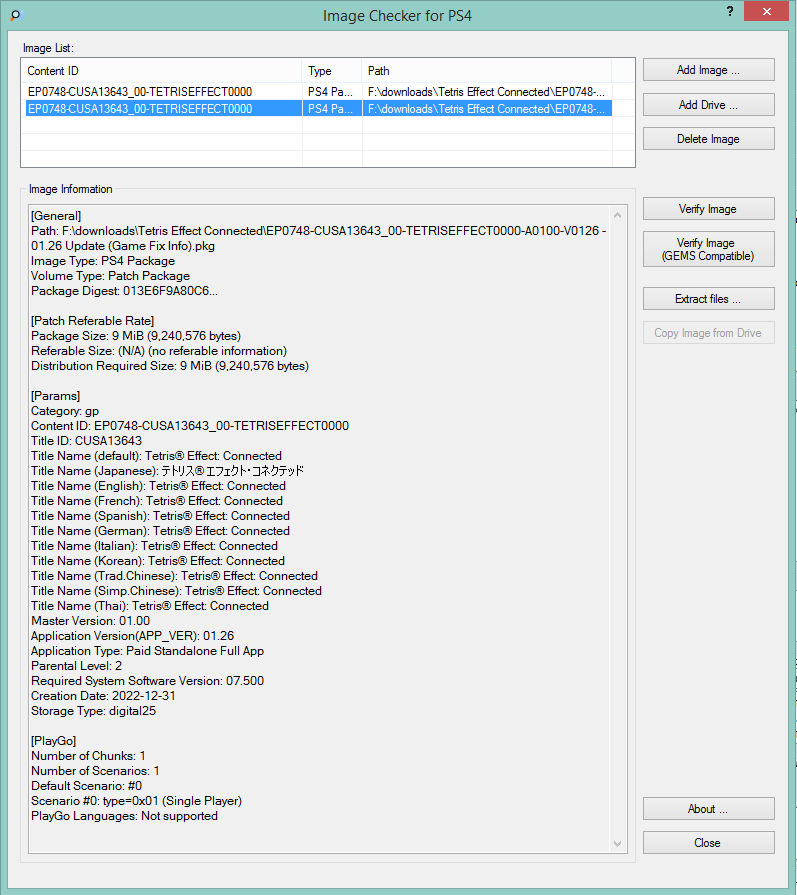Click the Delete Image button
The height and width of the screenshot is (895, 797).
pyautogui.click(x=709, y=139)
